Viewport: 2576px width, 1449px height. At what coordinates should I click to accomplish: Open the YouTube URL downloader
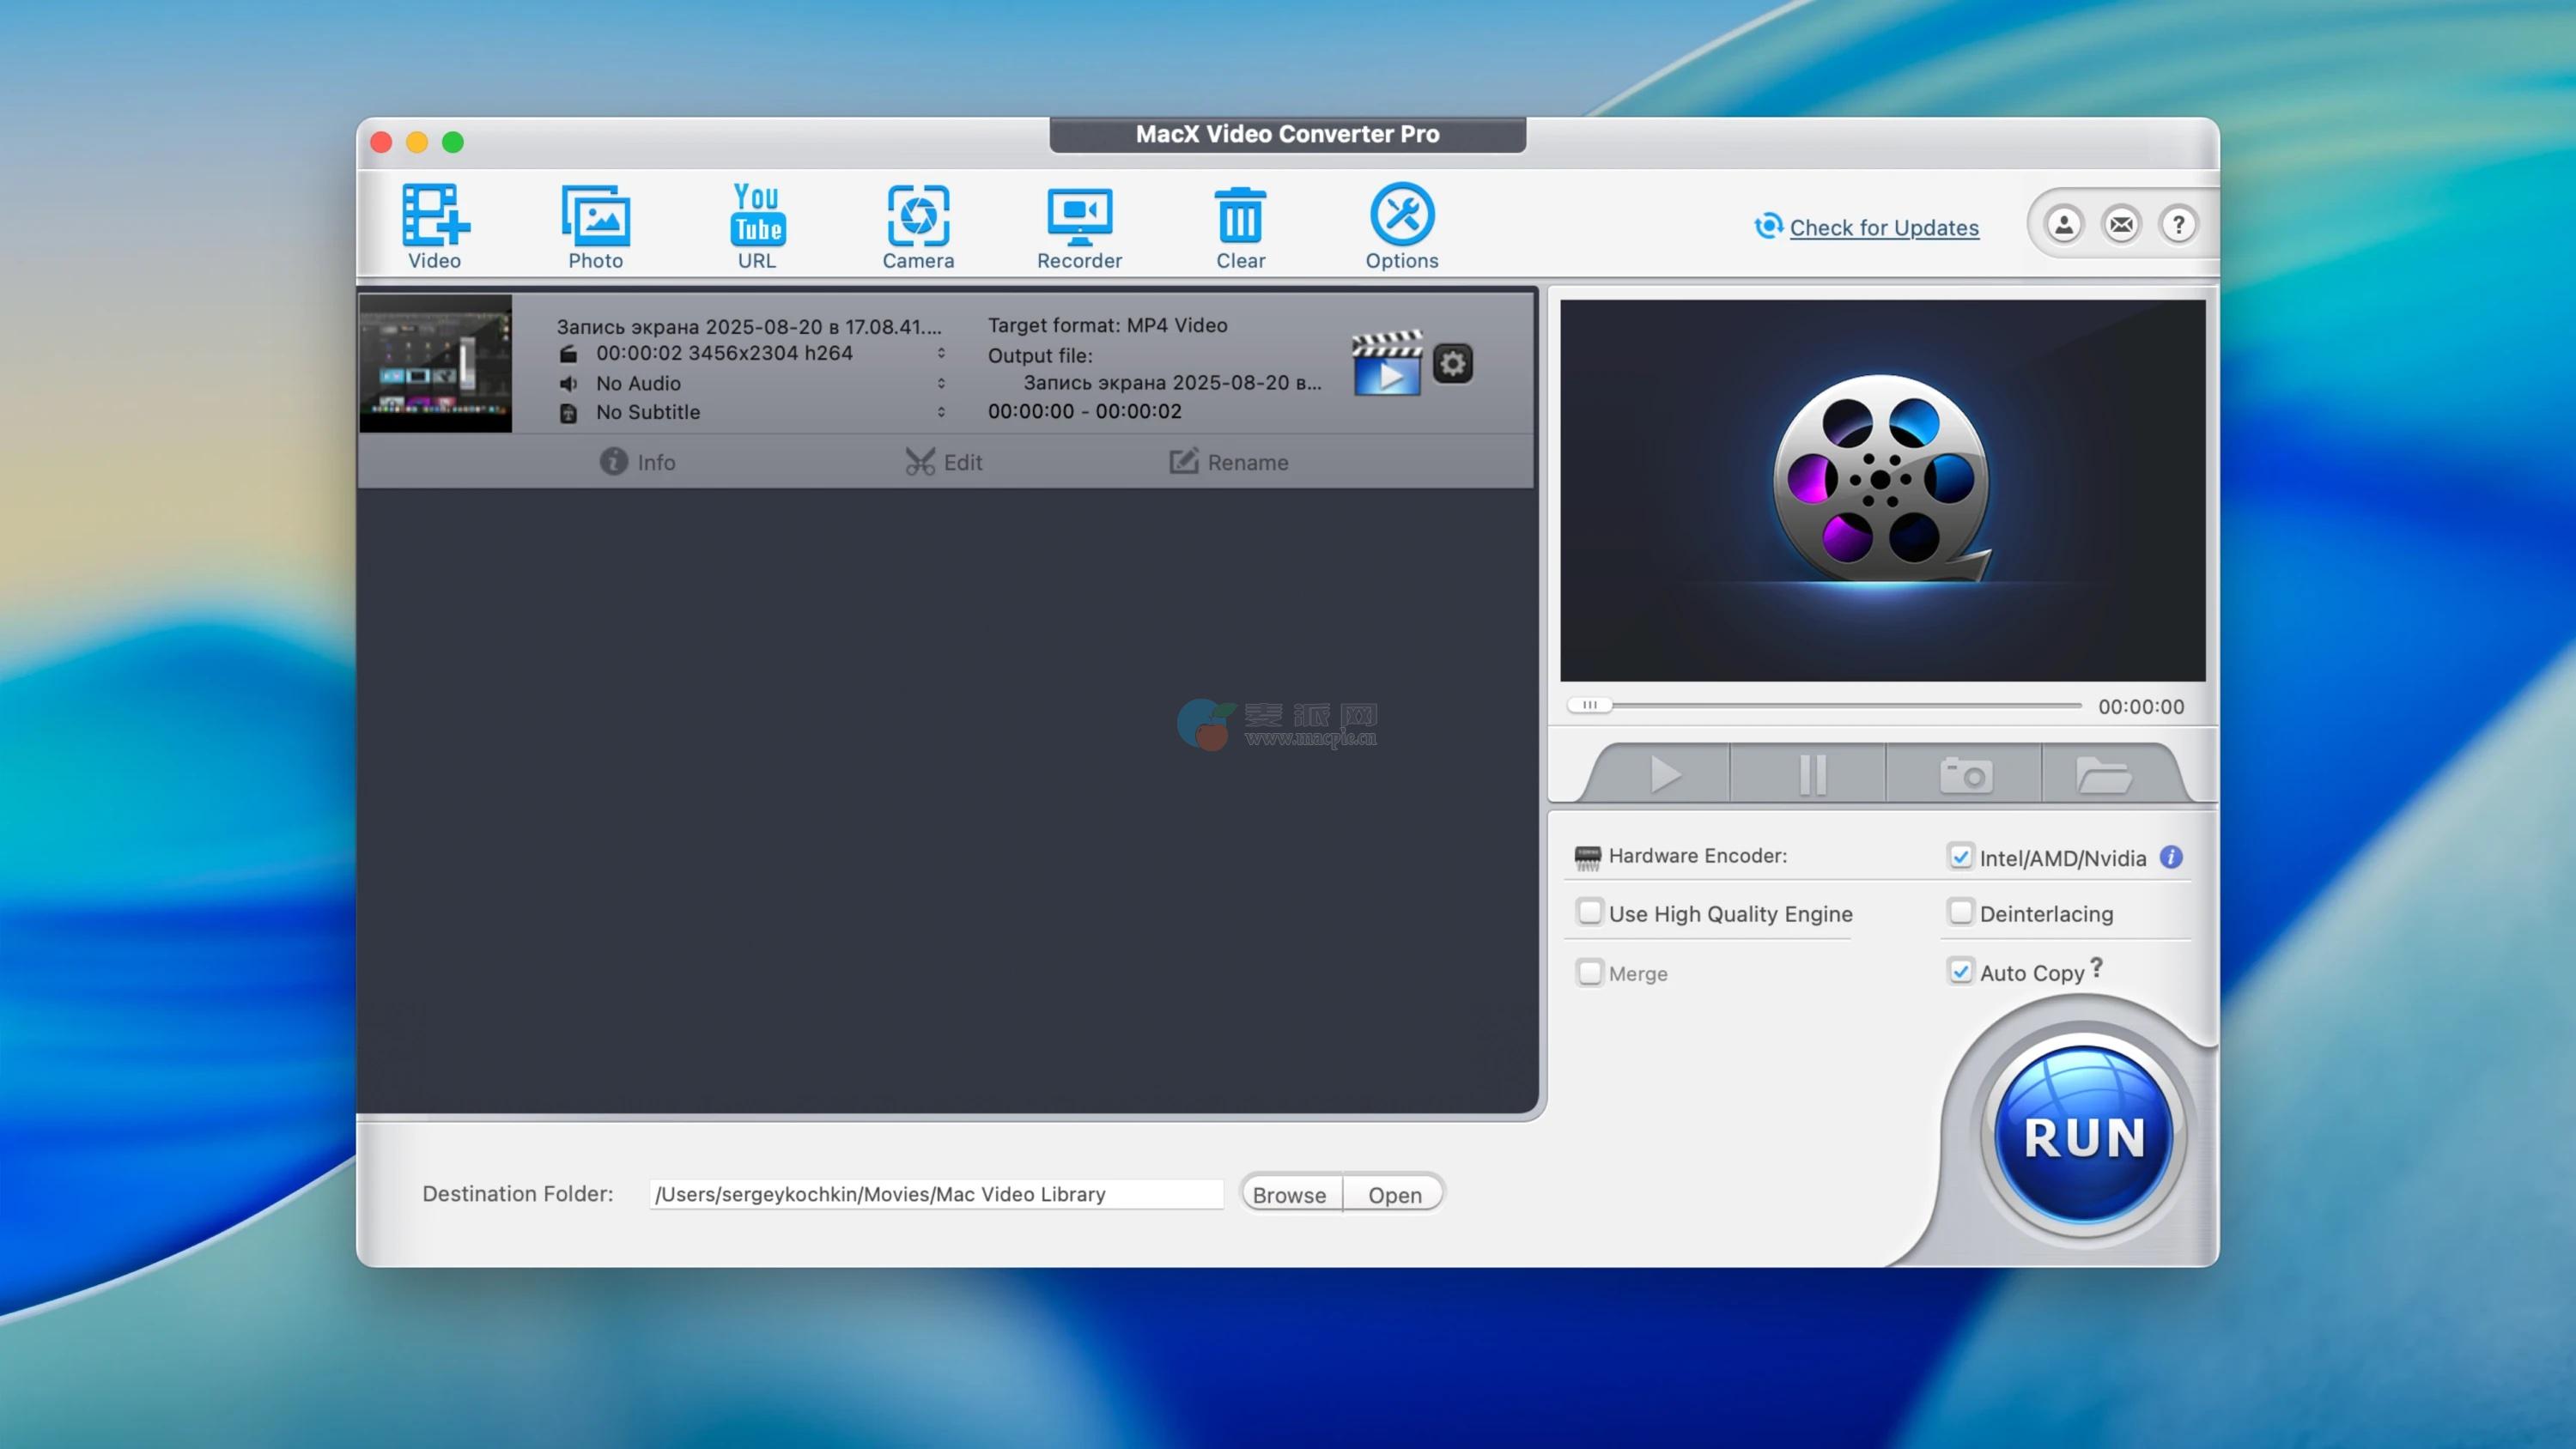pyautogui.click(x=757, y=226)
